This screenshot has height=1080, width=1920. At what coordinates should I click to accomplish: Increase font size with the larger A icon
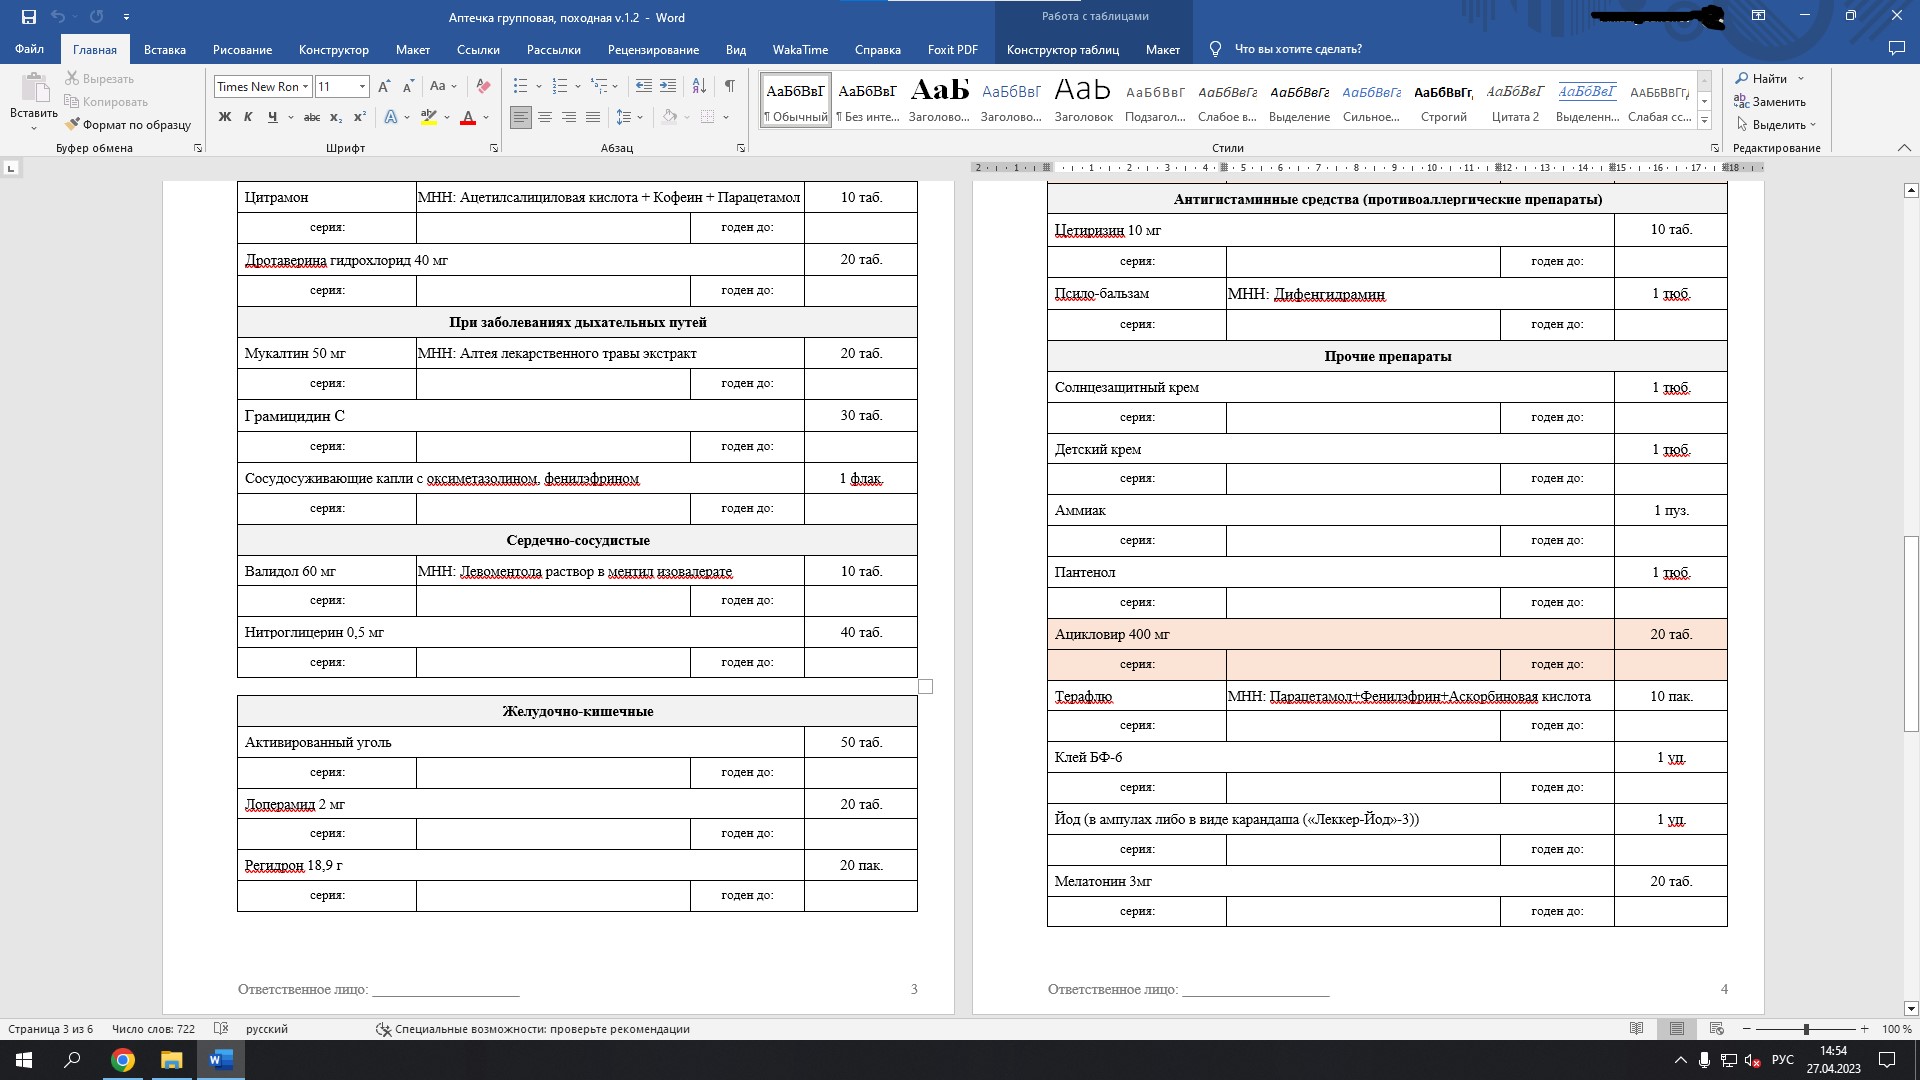(x=384, y=87)
